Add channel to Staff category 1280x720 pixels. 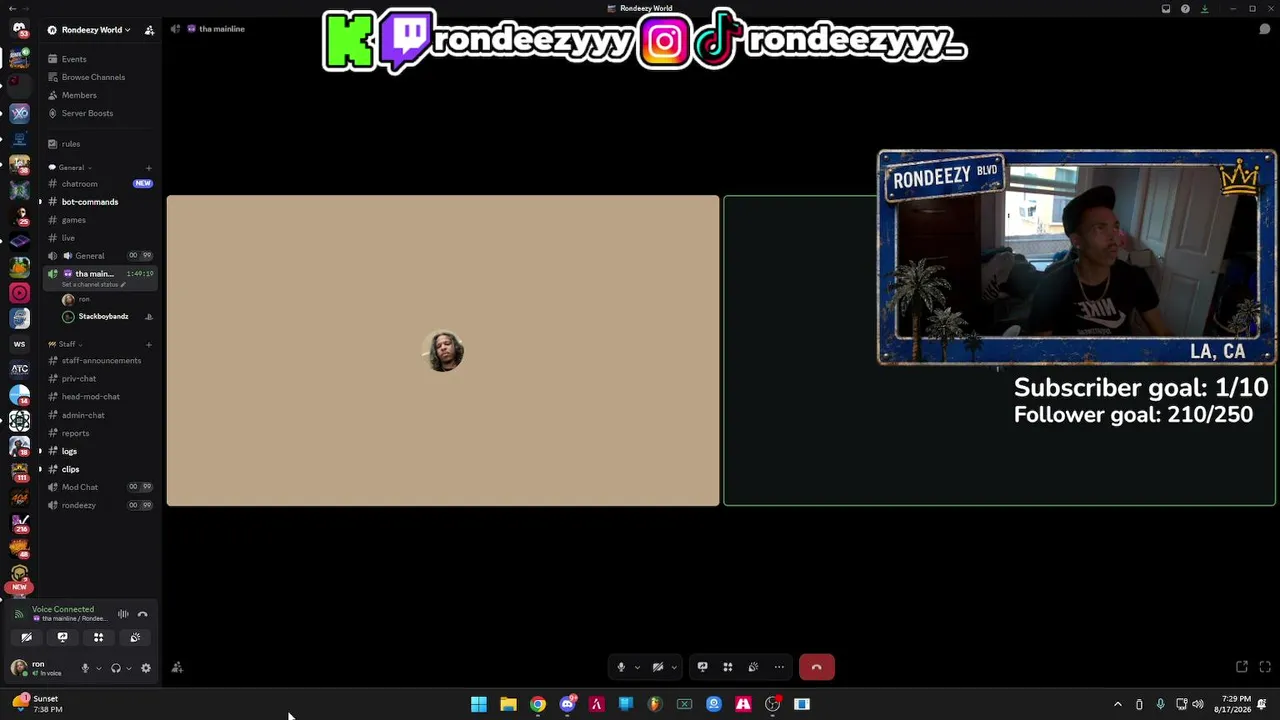tap(148, 344)
